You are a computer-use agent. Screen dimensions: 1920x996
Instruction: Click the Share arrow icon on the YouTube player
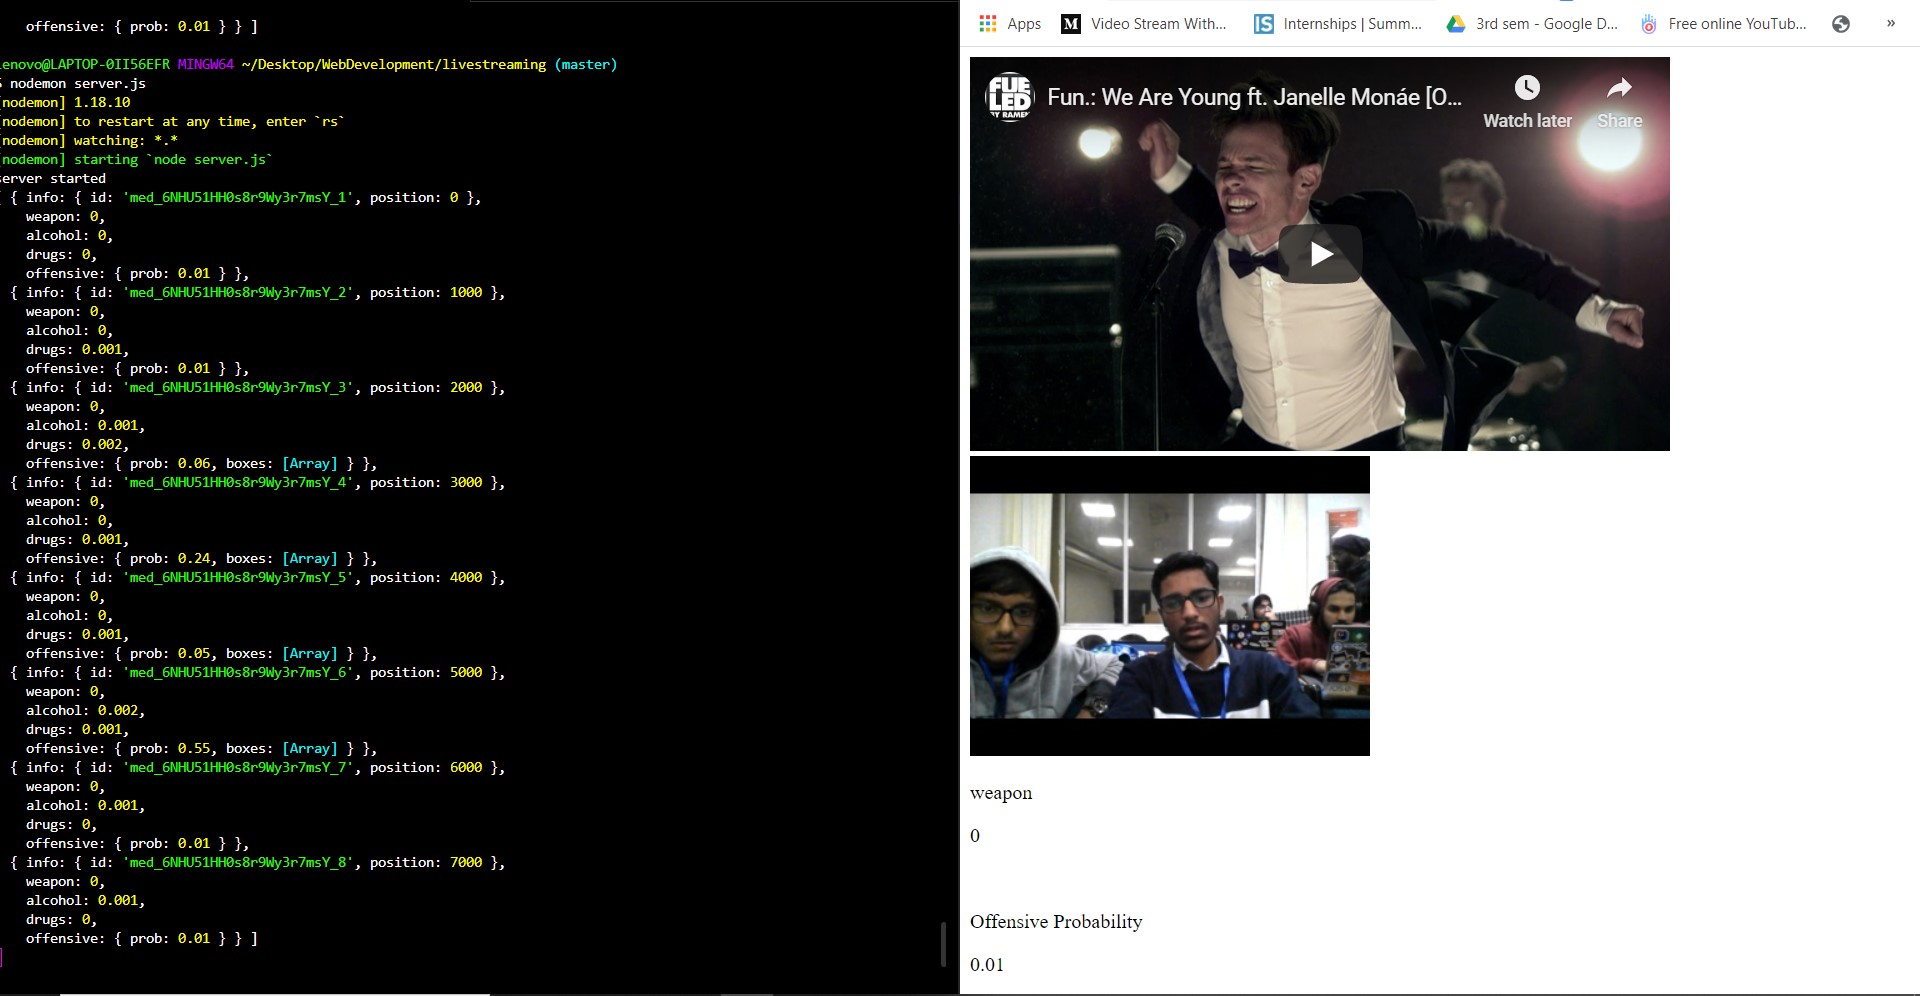[1617, 88]
